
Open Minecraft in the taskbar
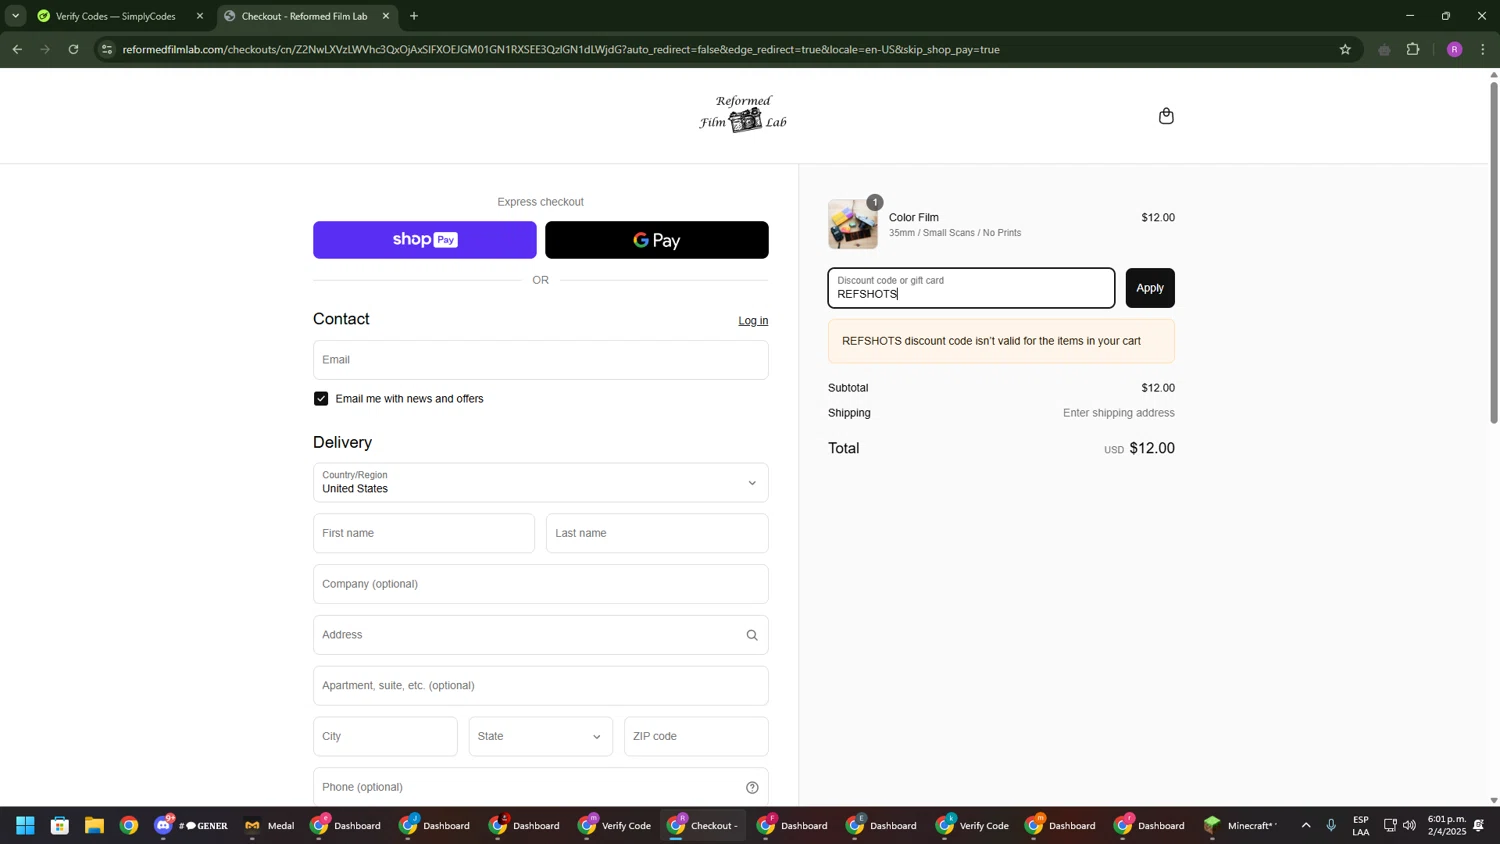click(x=1240, y=826)
